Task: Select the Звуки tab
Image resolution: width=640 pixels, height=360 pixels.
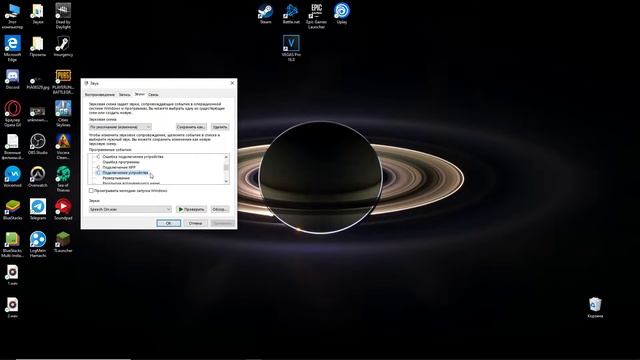Action: [x=140, y=94]
